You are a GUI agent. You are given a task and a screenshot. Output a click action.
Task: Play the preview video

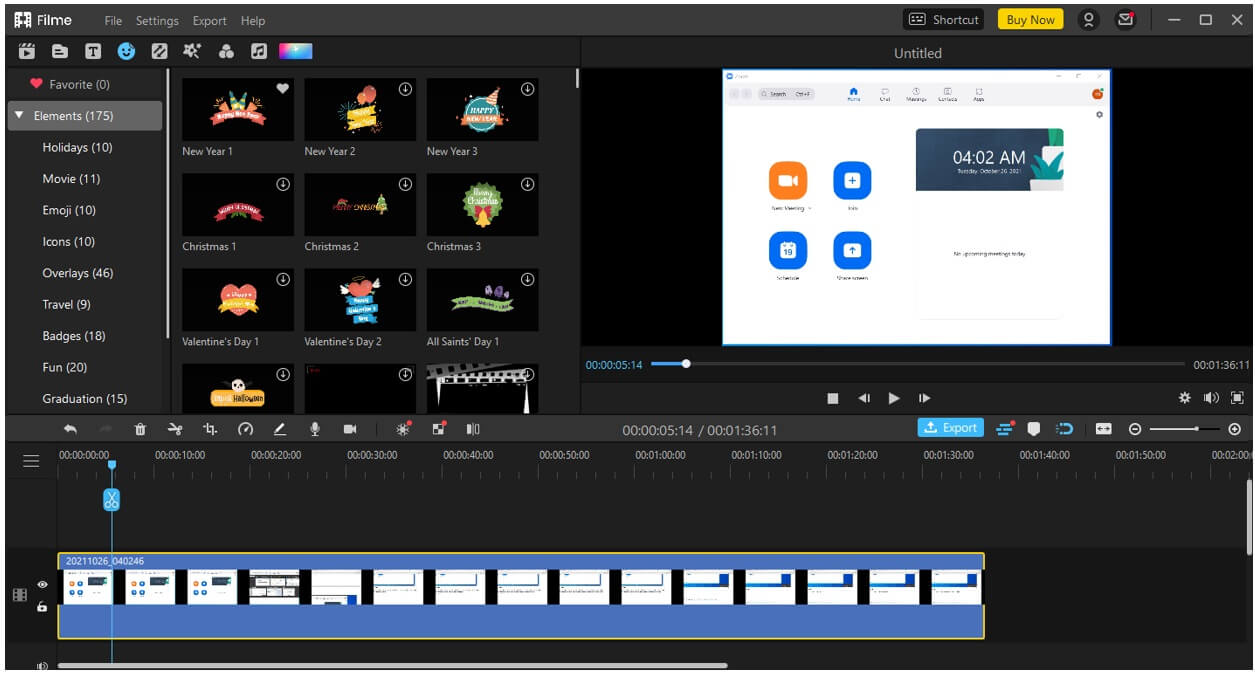pyautogui.click(x=894, y=398)
